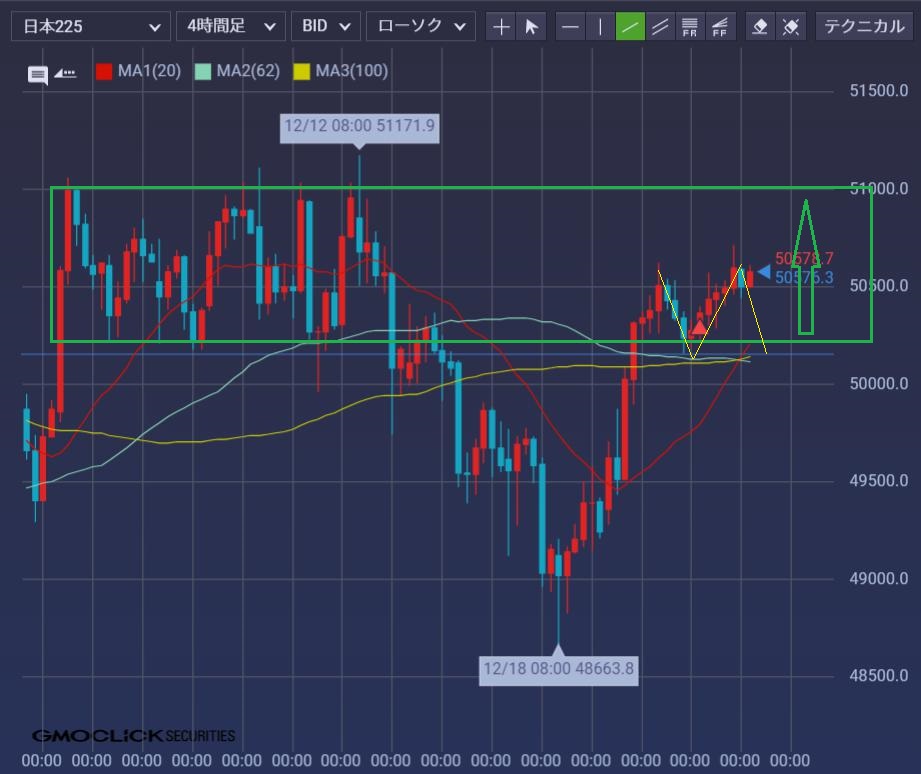Click the eraser tool to delete drawing

click(x=760, y=27)
